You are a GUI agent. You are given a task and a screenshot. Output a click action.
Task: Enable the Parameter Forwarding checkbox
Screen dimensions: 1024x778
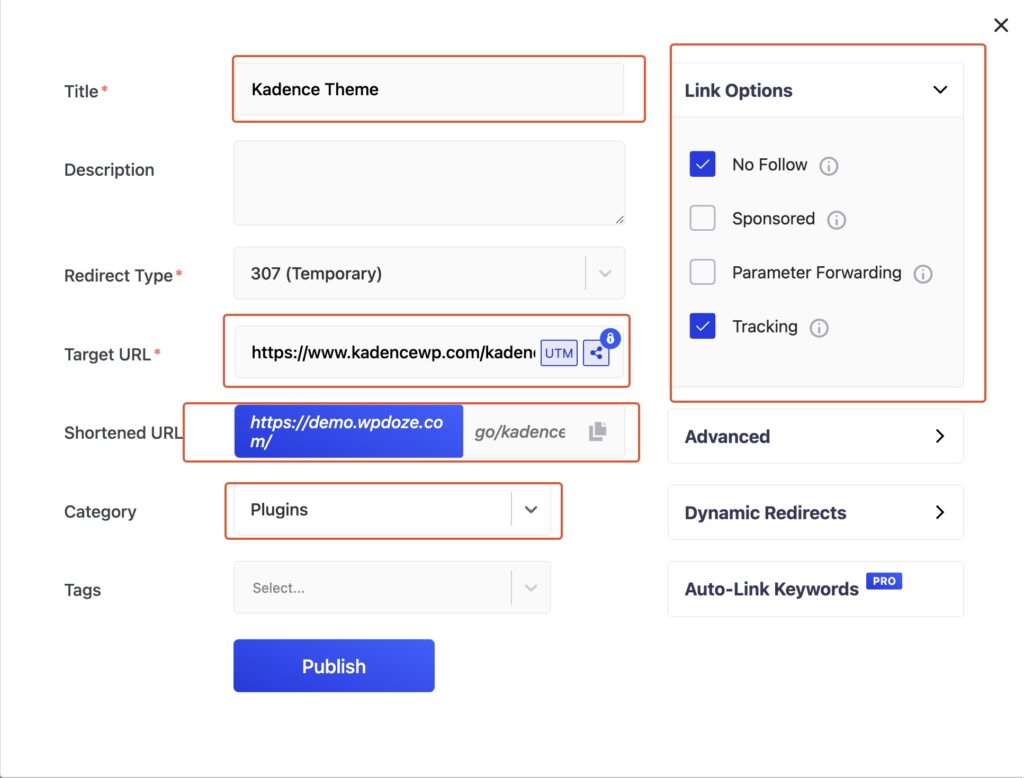(702, 272)
